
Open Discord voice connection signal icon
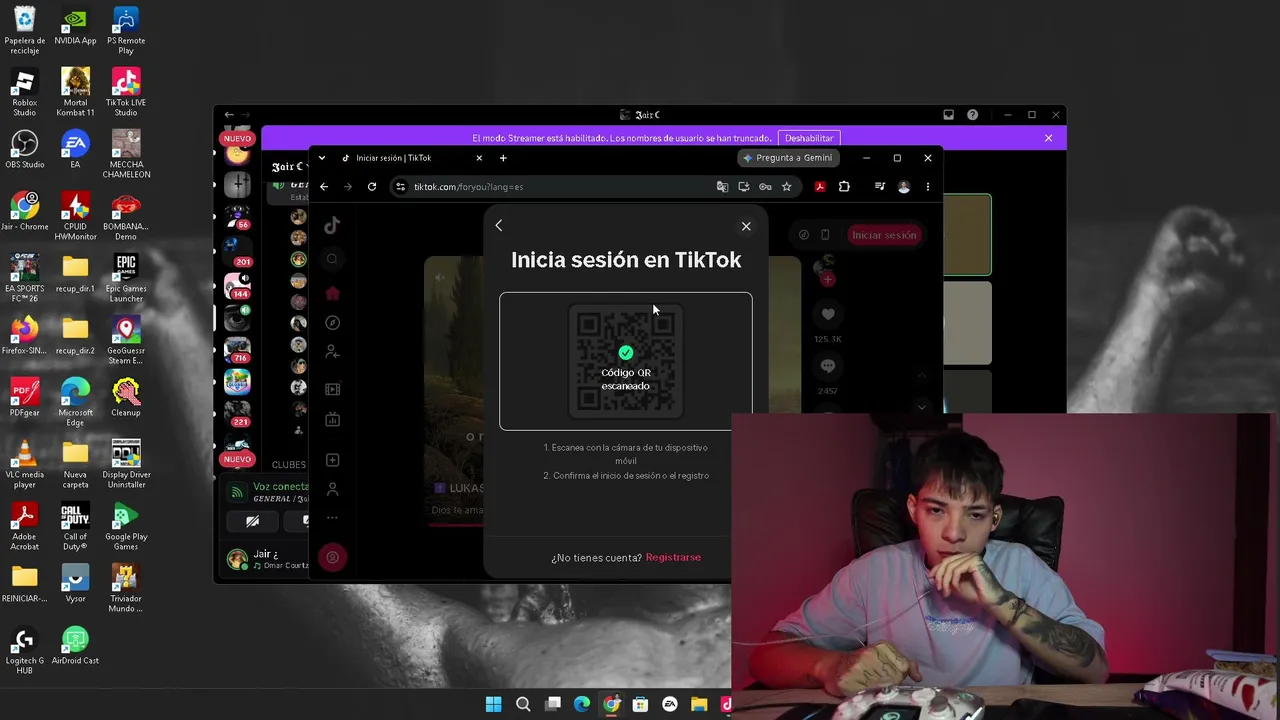[x=237, y=491]
